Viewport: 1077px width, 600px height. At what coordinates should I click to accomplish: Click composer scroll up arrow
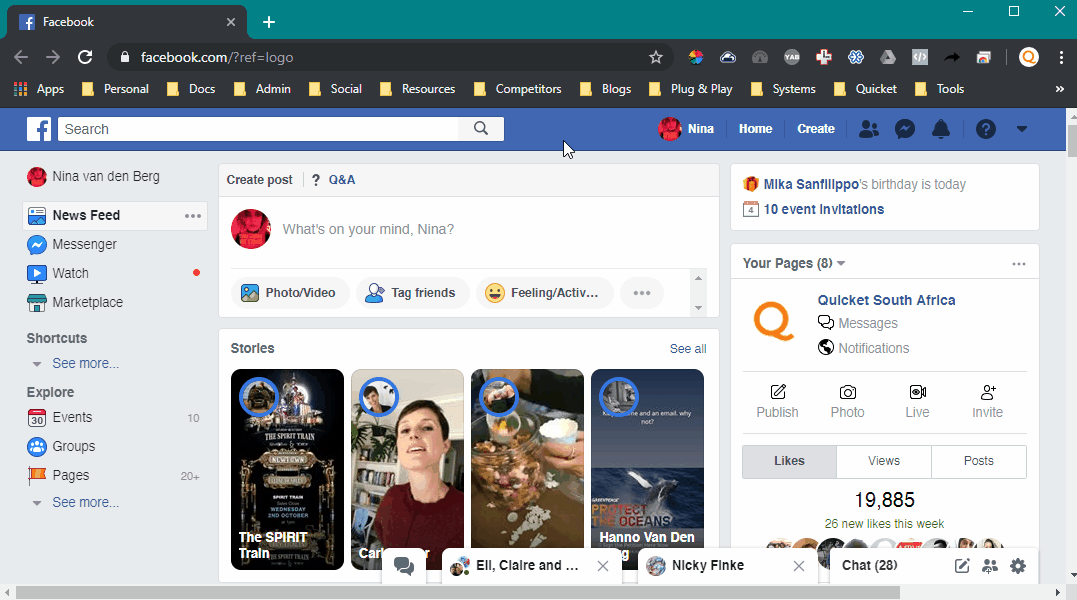click(x=699, y=278)
